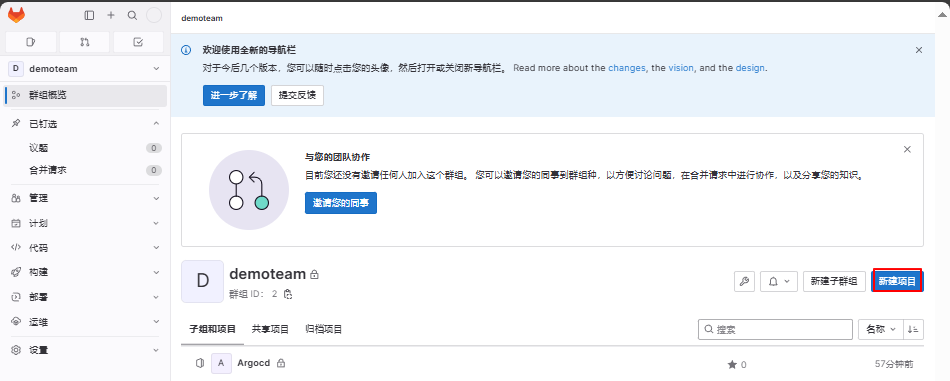The width and height of the screenshot is (950, 381).
Task: Open the changes link
Action: (x=626, y=68)
